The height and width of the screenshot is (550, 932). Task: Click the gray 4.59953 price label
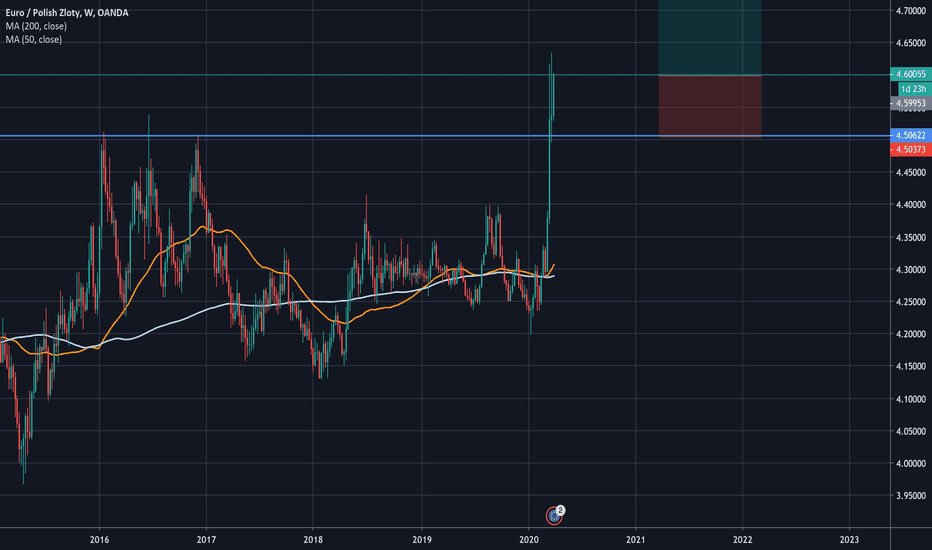[911, 103]
